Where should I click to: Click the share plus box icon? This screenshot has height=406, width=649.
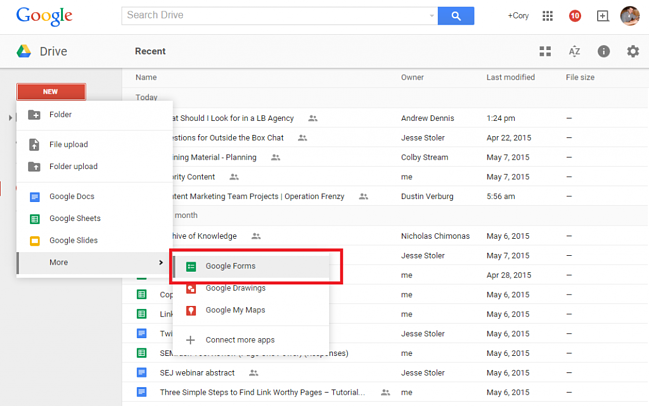coord(602,16)
